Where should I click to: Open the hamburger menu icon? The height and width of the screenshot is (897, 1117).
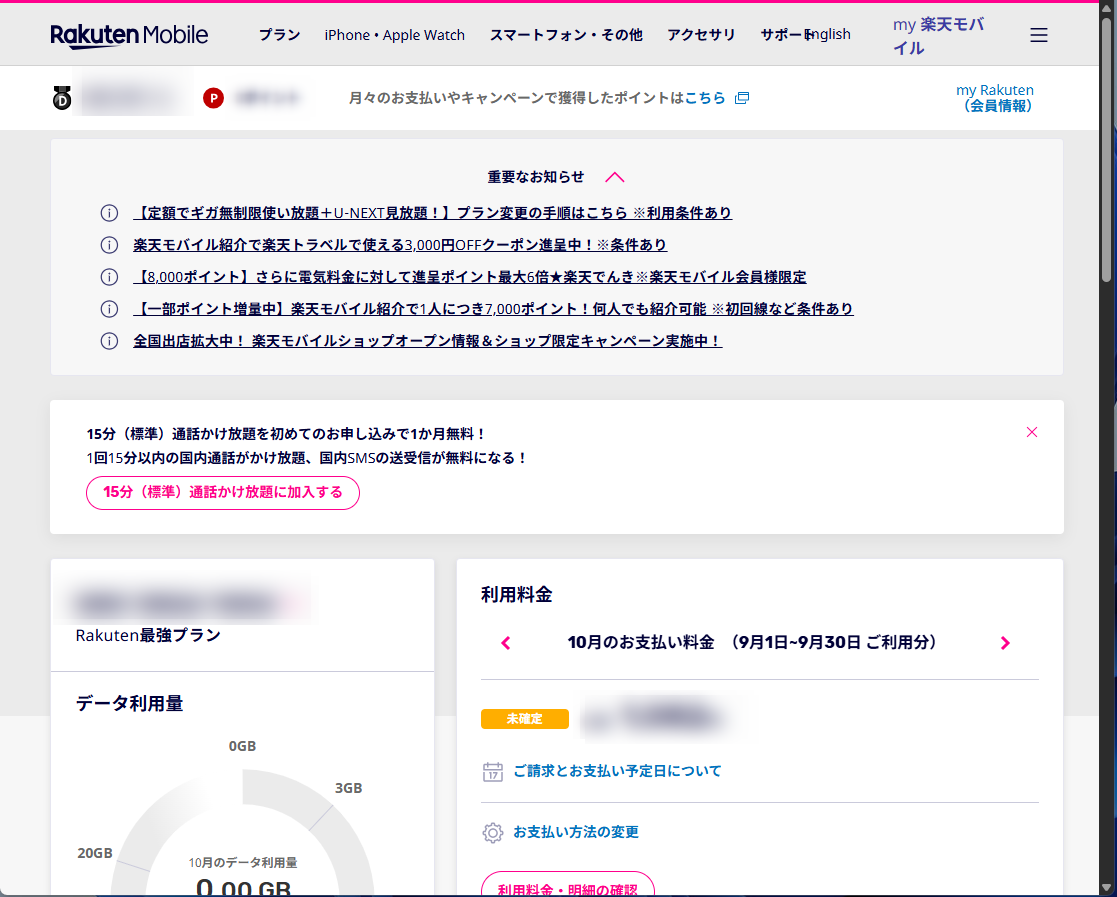click(x=1039, y=35)
